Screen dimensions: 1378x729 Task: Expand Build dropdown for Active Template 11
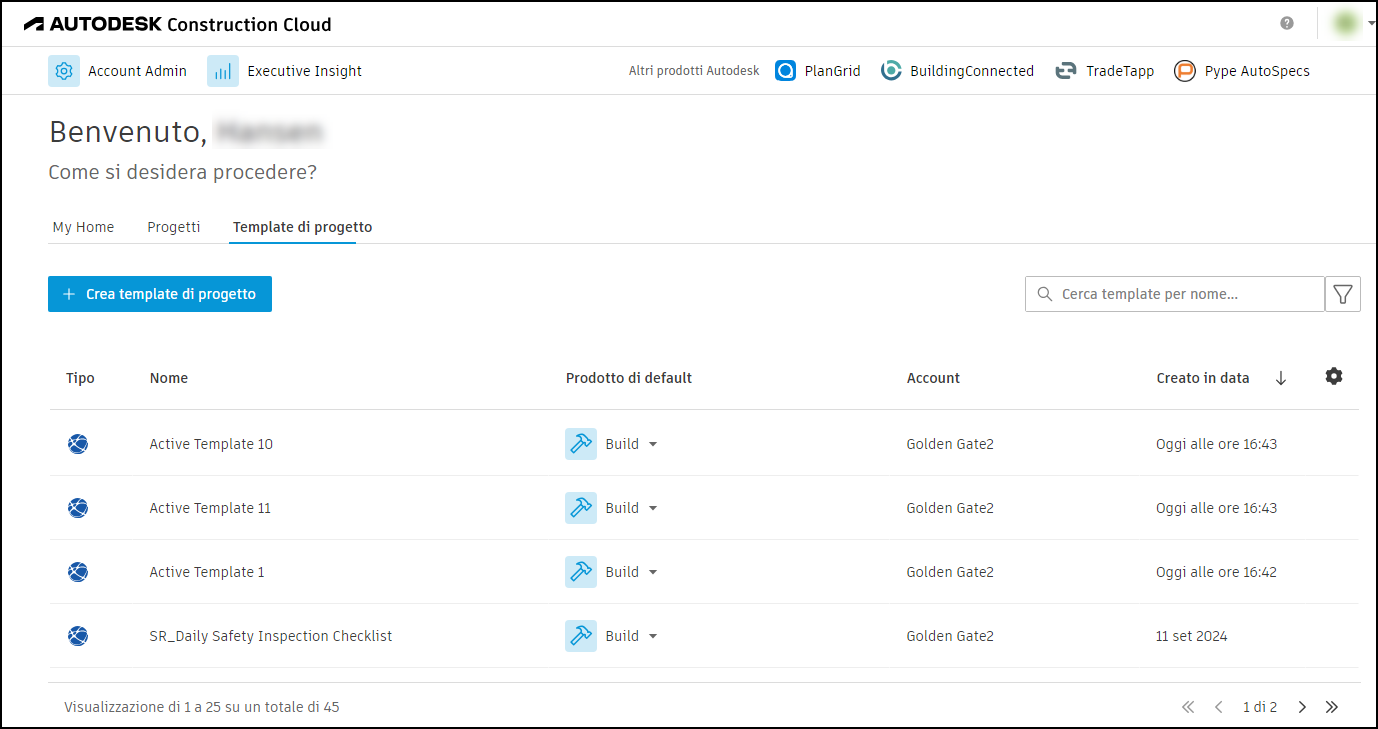(653, 508)
